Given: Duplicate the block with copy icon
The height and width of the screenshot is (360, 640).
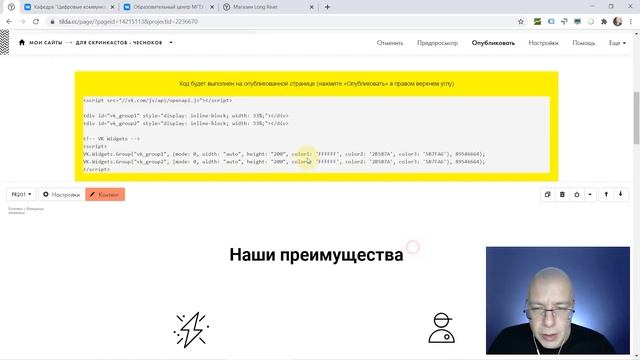Looking at the screenshot, I should pyautogui.click(x=547, y=194).
